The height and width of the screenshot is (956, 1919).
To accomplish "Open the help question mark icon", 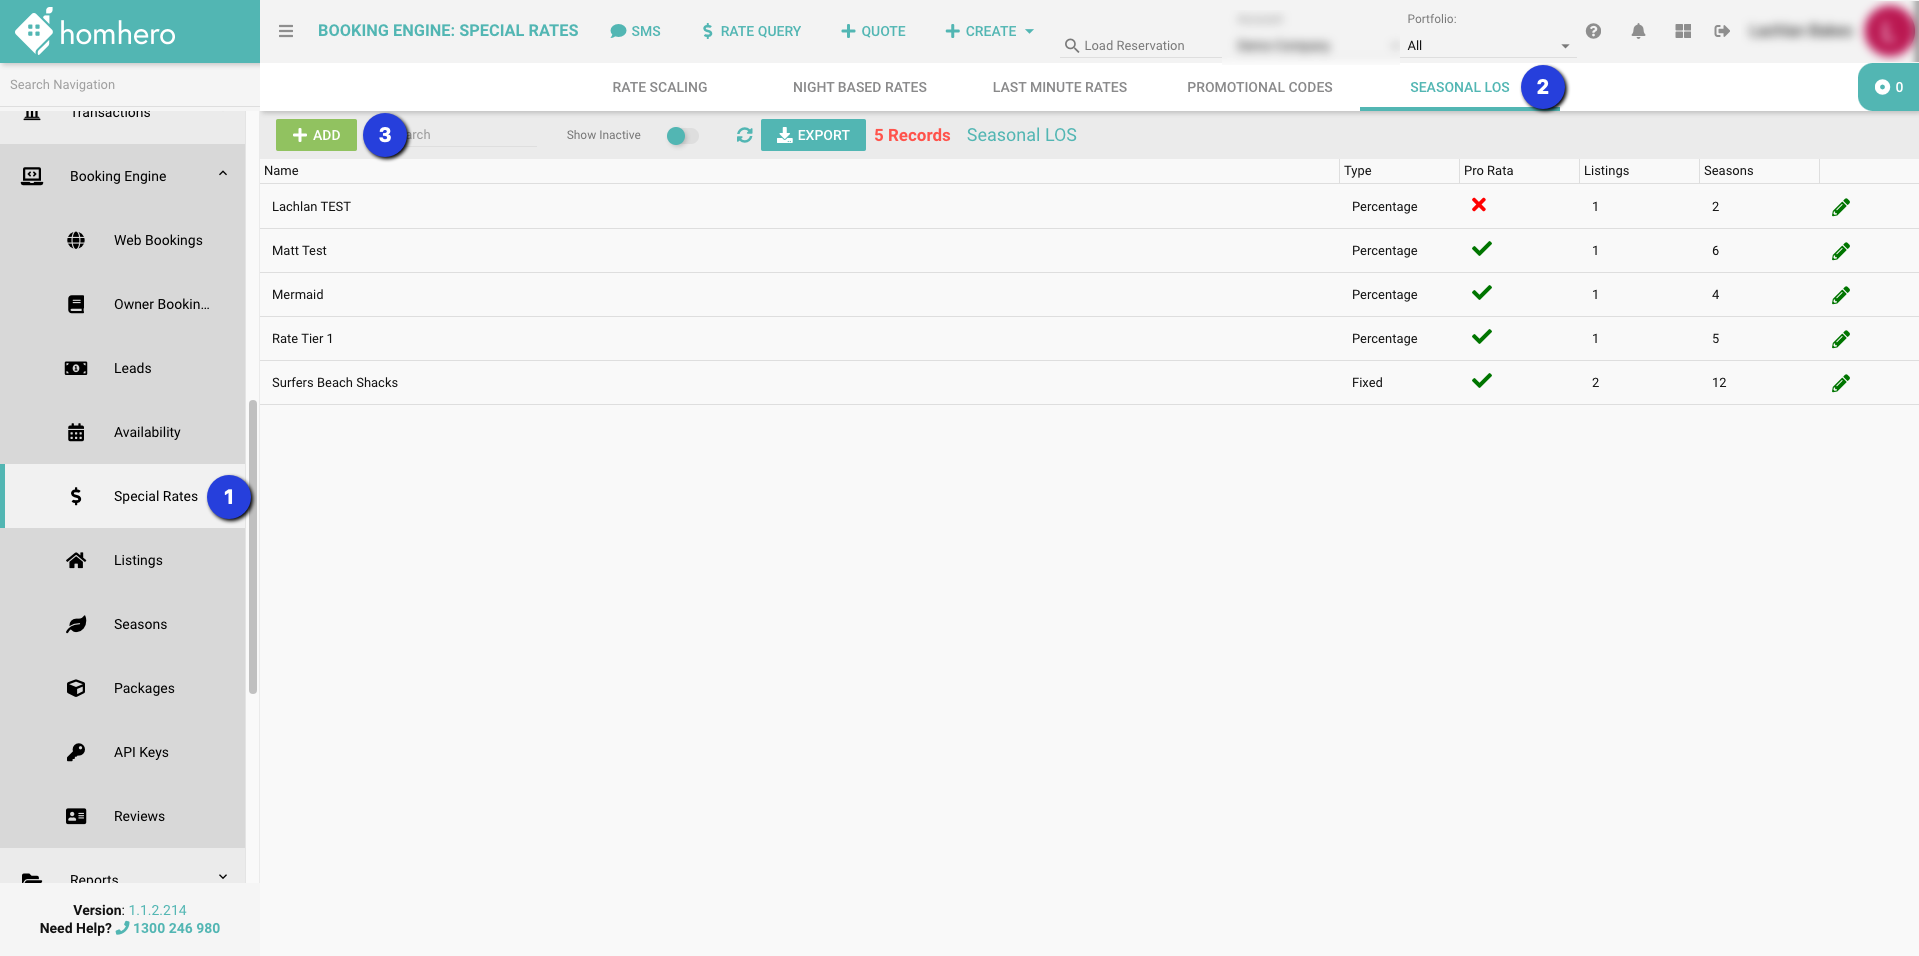I will [1593, 31].
